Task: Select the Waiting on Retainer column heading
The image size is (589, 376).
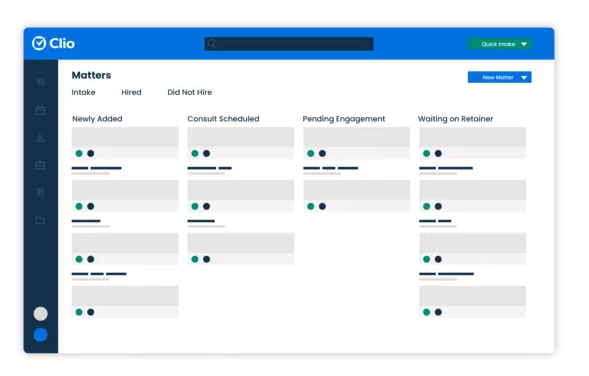Action: pyautogui.click(x=455, y=119)
